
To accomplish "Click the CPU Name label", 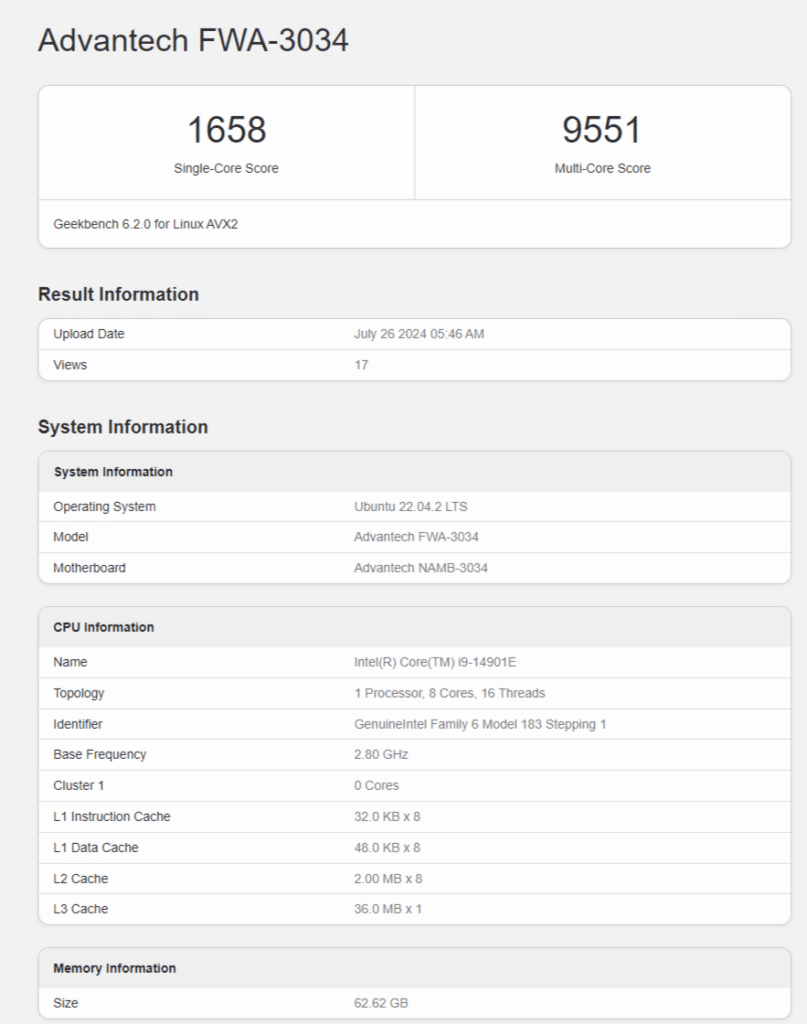I will pos(70,662).
